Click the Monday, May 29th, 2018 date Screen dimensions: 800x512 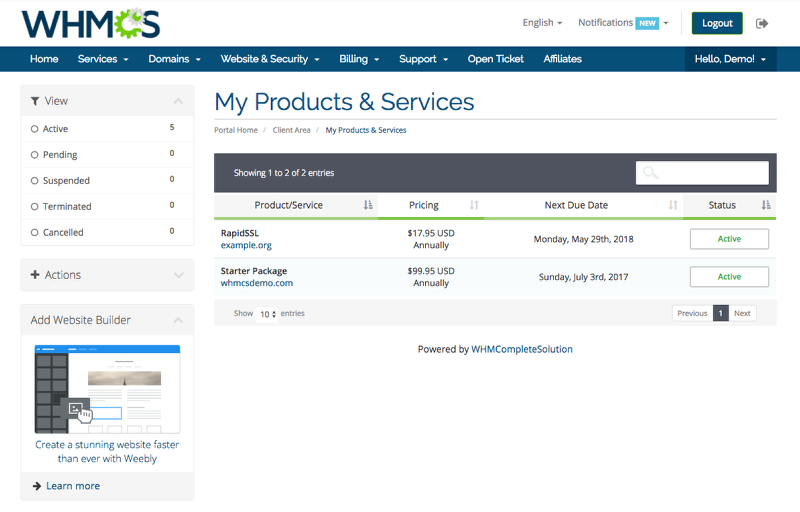(583, 239)
